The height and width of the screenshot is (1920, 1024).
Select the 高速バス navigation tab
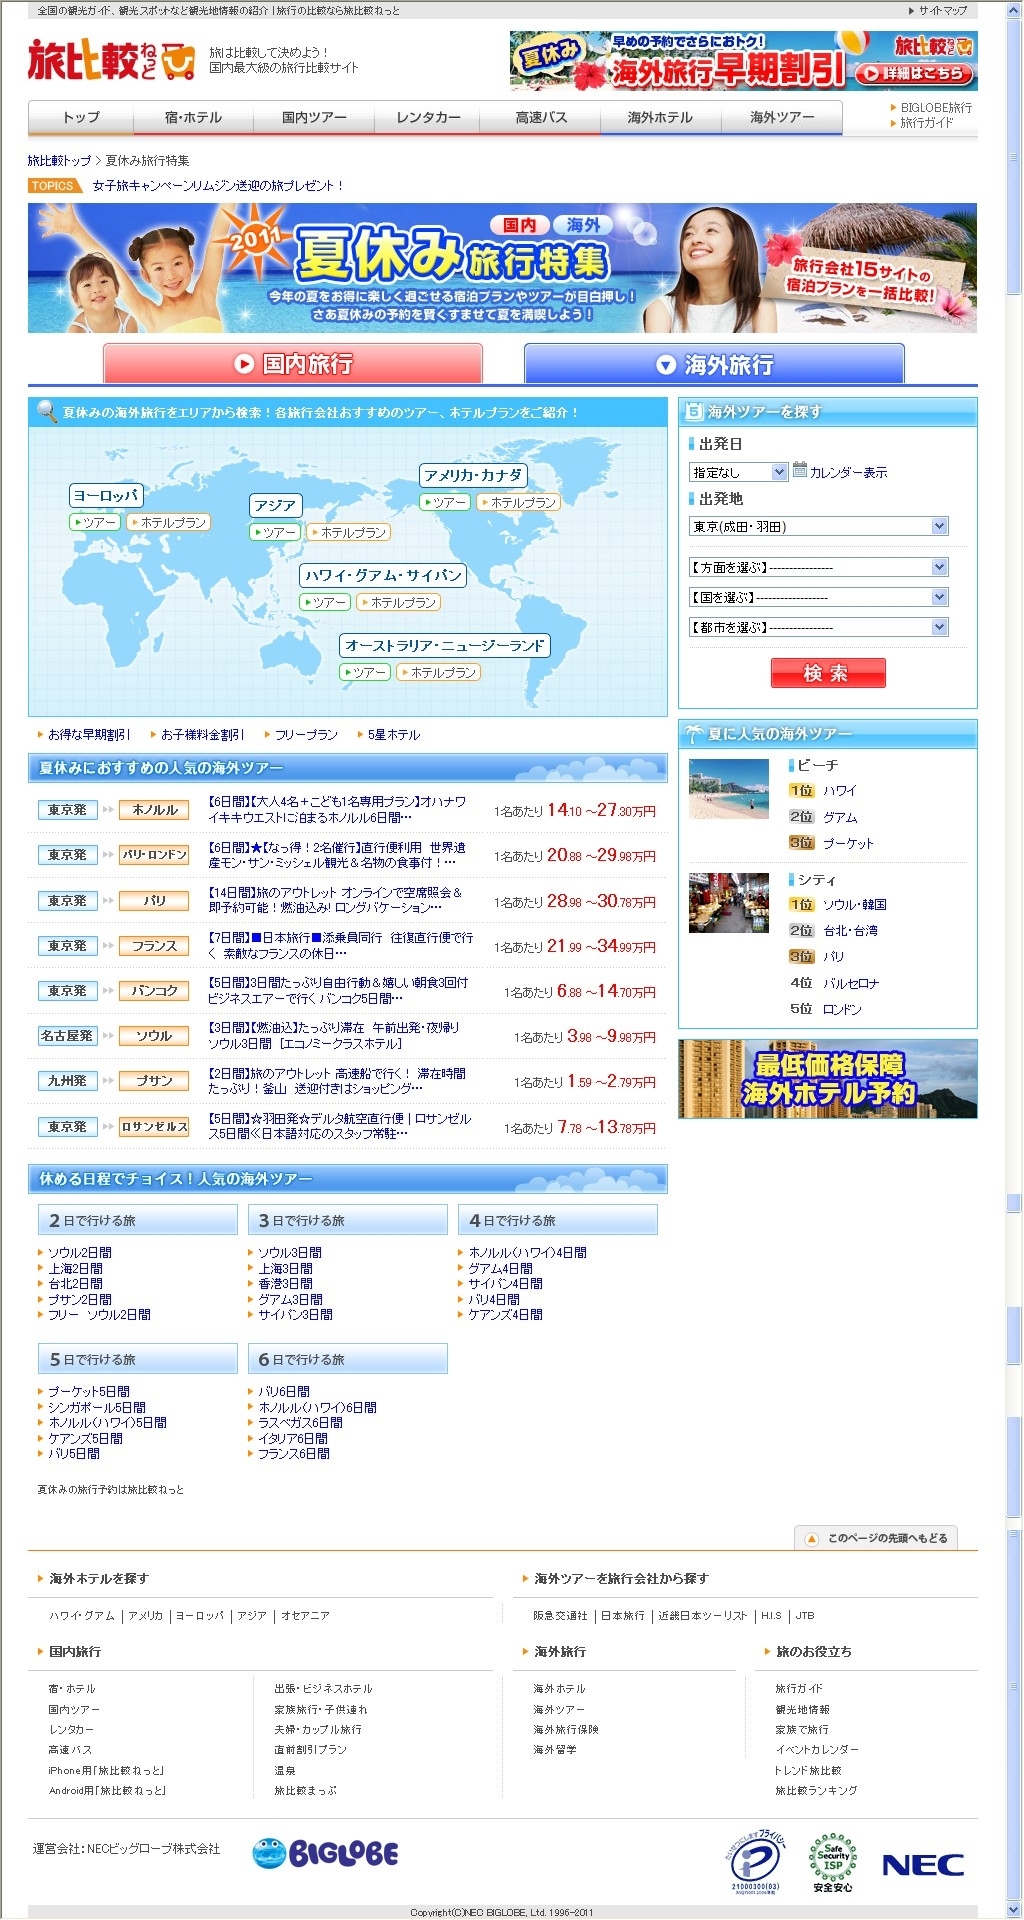(541, 117)
